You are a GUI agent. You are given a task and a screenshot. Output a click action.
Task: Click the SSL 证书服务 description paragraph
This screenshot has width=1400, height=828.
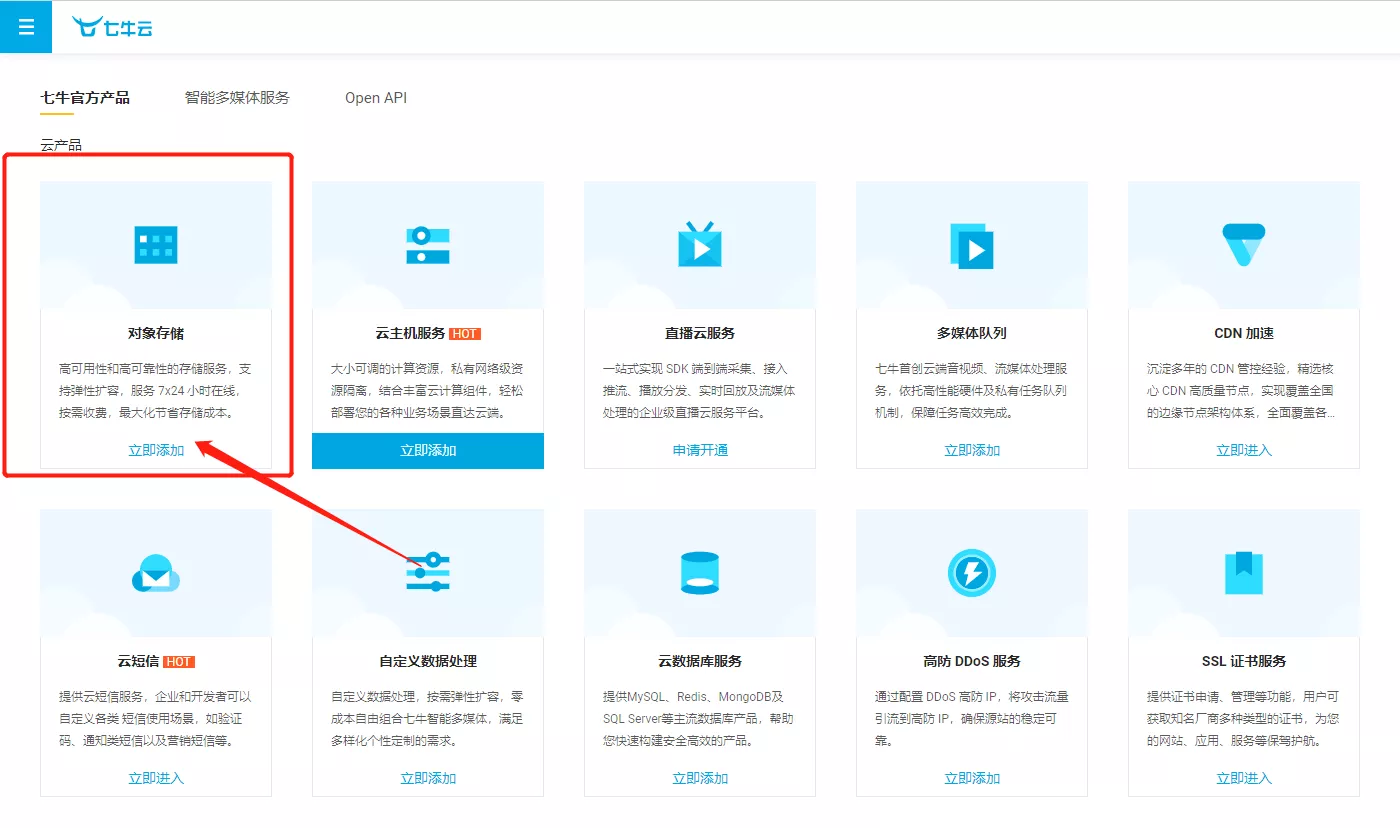(1244, 718)
